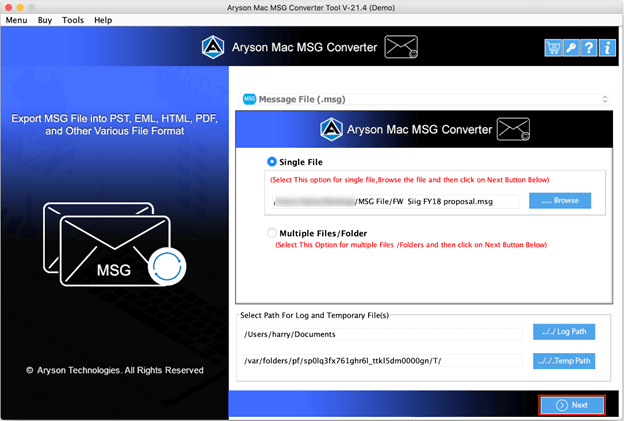Open the Help menu
Image resolution: width=624 pixels, height=421 pixels.
pyautogui.click(x=103, y=20)
